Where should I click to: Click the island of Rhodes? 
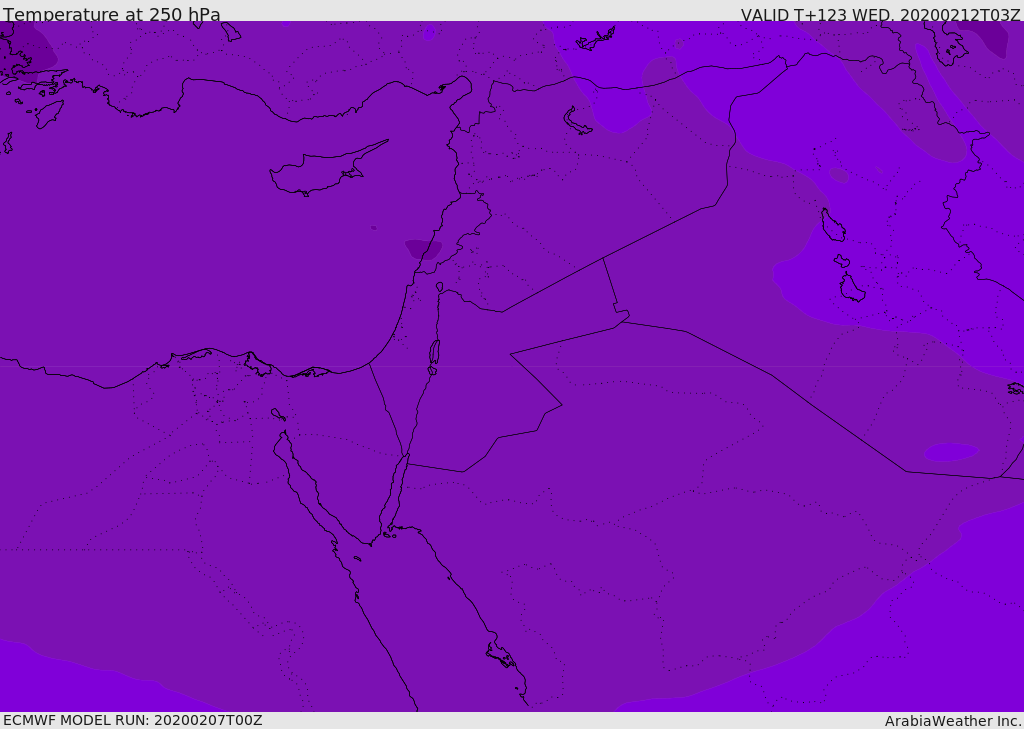[x=48, y=113]
